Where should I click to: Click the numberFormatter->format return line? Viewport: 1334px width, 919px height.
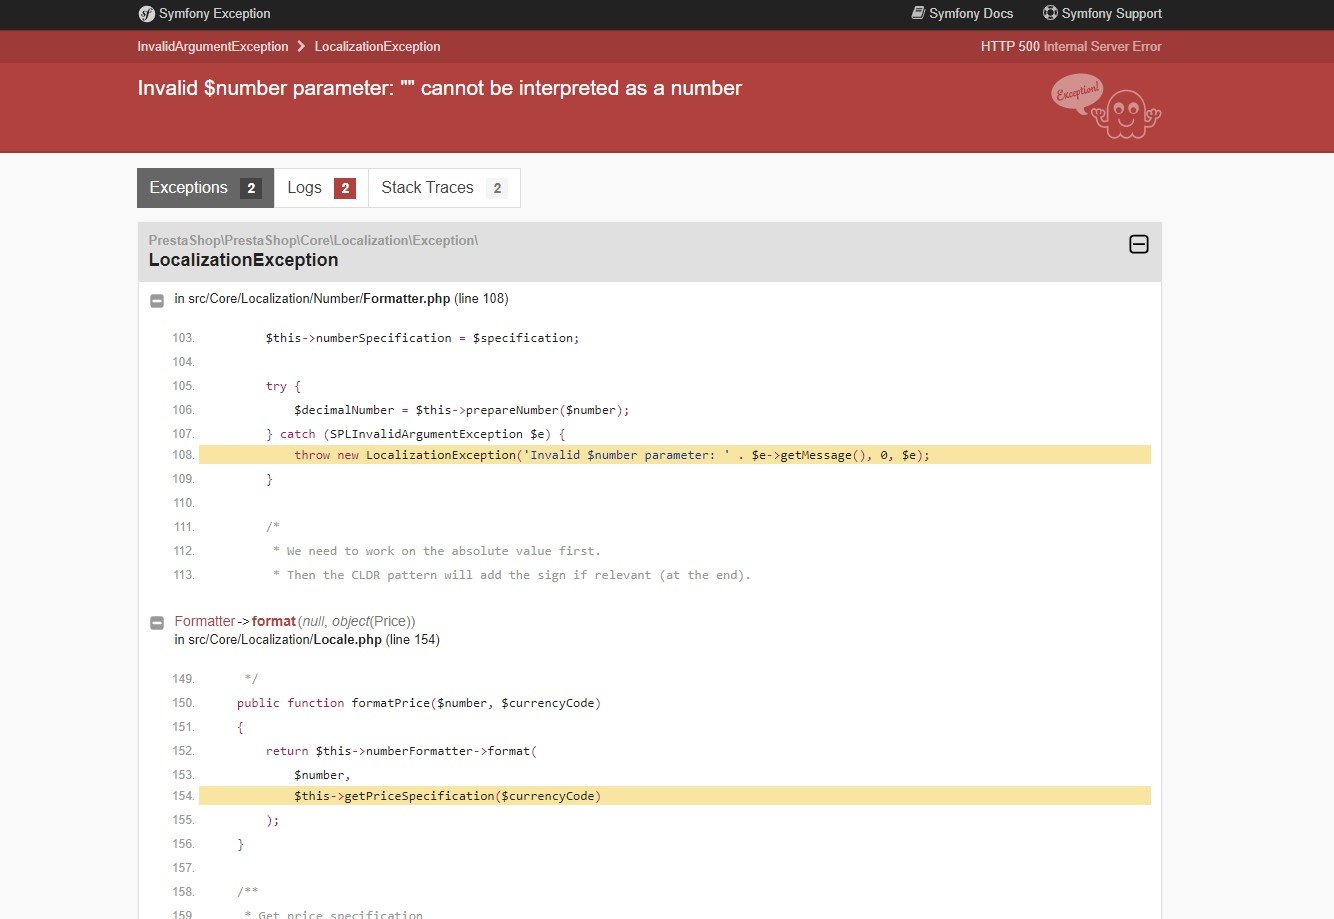[x=401, y=751]
